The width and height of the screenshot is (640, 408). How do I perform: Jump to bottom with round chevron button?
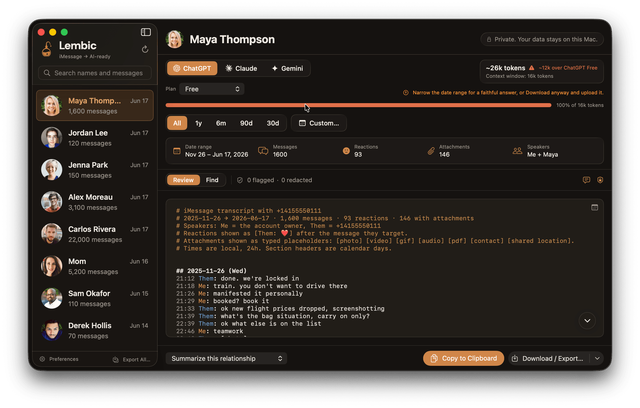587,321
